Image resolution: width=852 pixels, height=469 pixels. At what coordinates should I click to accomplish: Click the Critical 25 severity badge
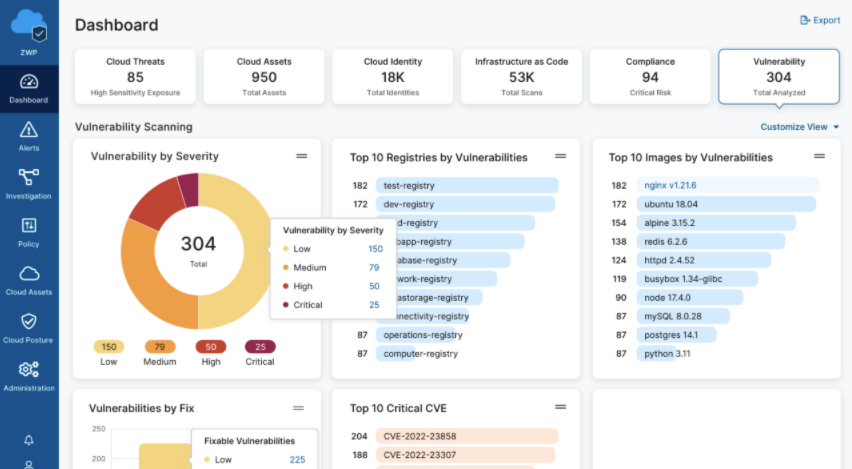pos(260,347)
